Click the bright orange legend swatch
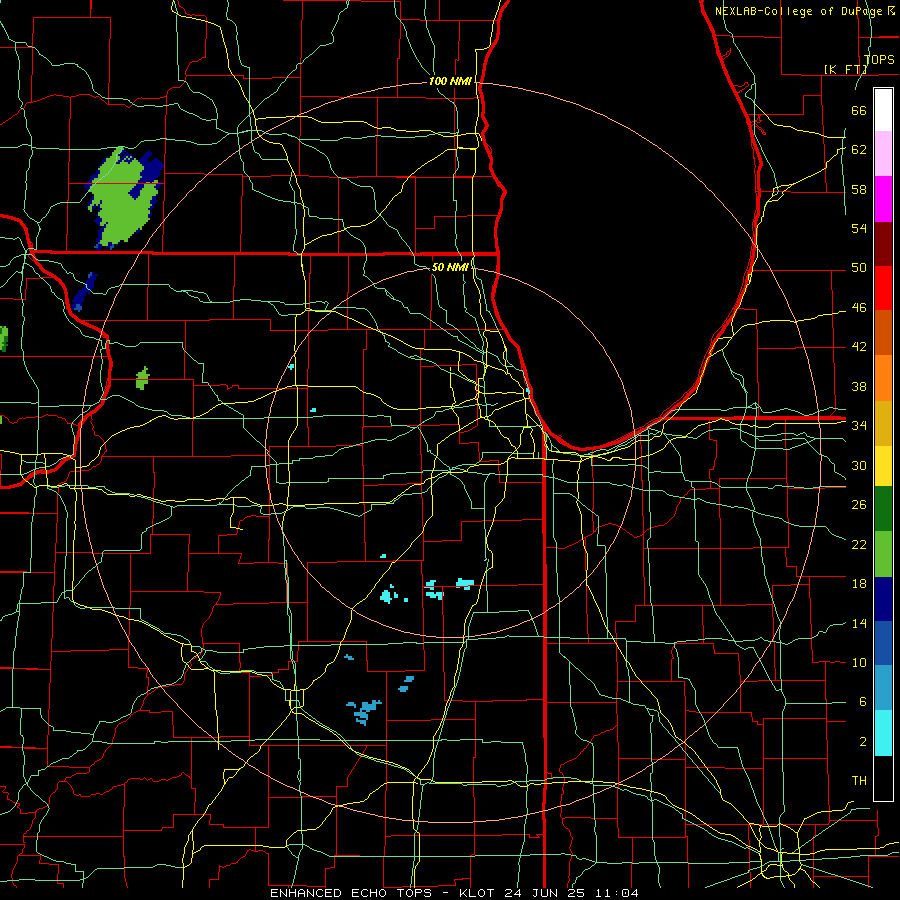The image size is (900, 900). tap(883, 378)
